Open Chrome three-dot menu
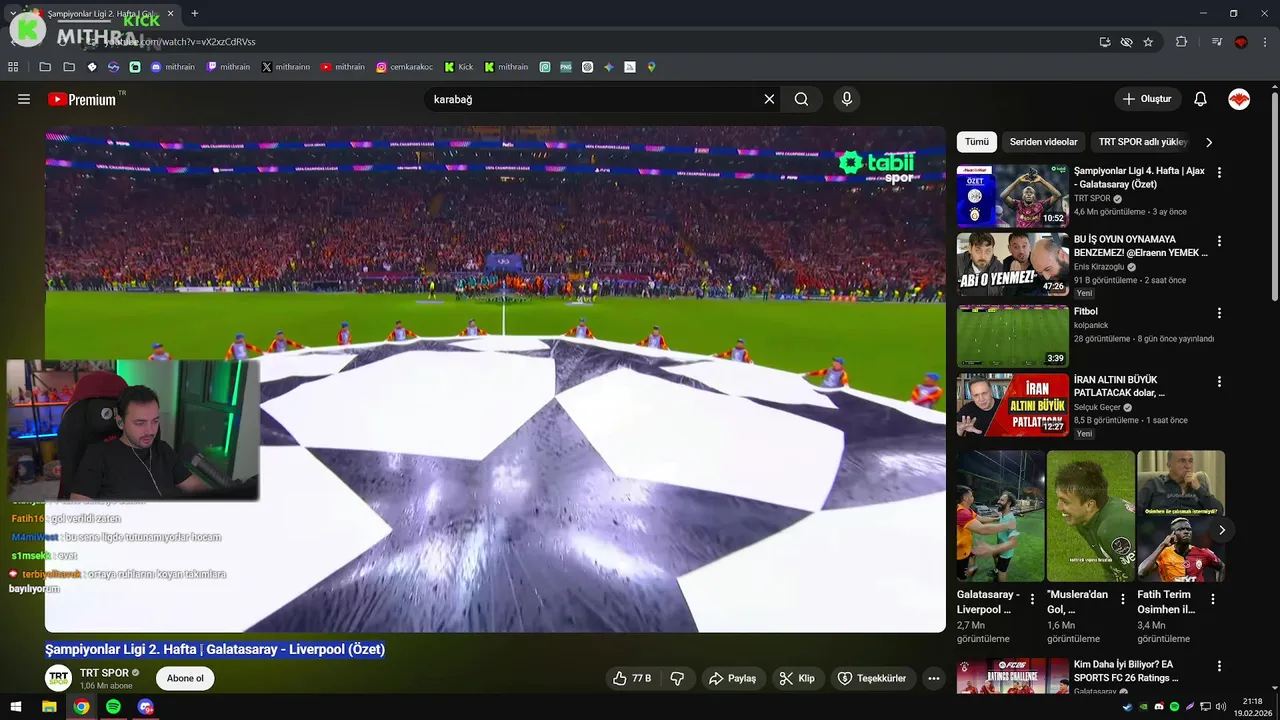 (1265, 42)
